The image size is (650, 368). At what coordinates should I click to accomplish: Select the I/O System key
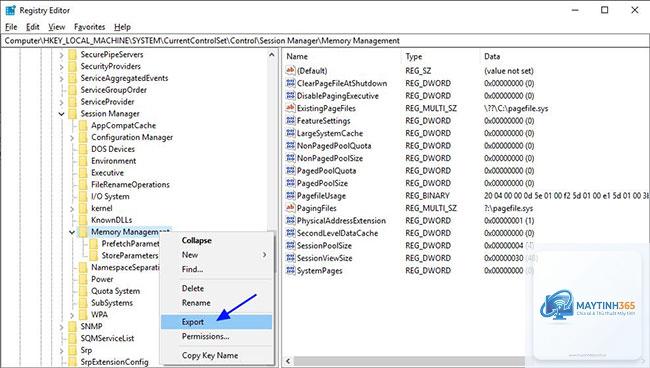click(x=110, y=196)
